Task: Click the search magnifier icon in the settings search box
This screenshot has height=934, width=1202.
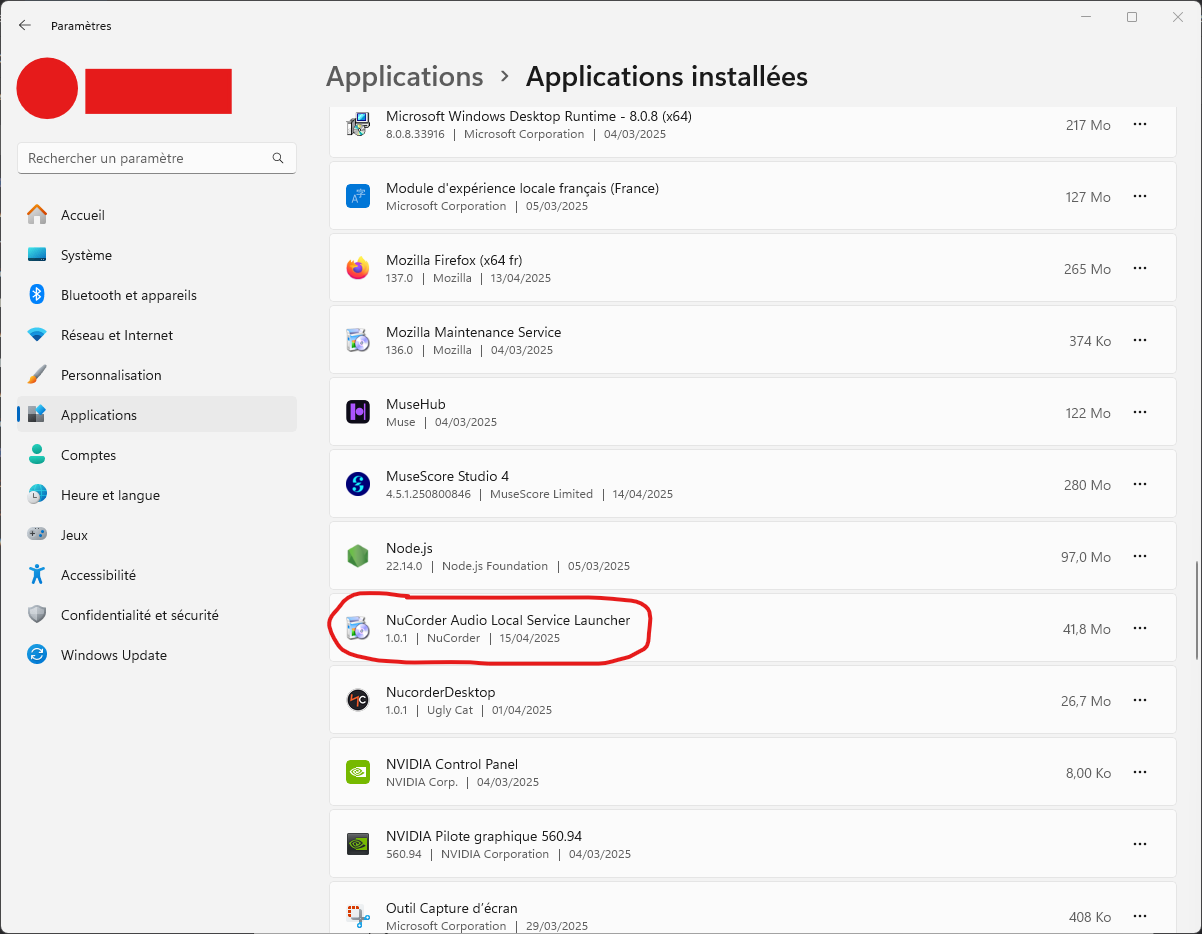Action: pos(278,158)
